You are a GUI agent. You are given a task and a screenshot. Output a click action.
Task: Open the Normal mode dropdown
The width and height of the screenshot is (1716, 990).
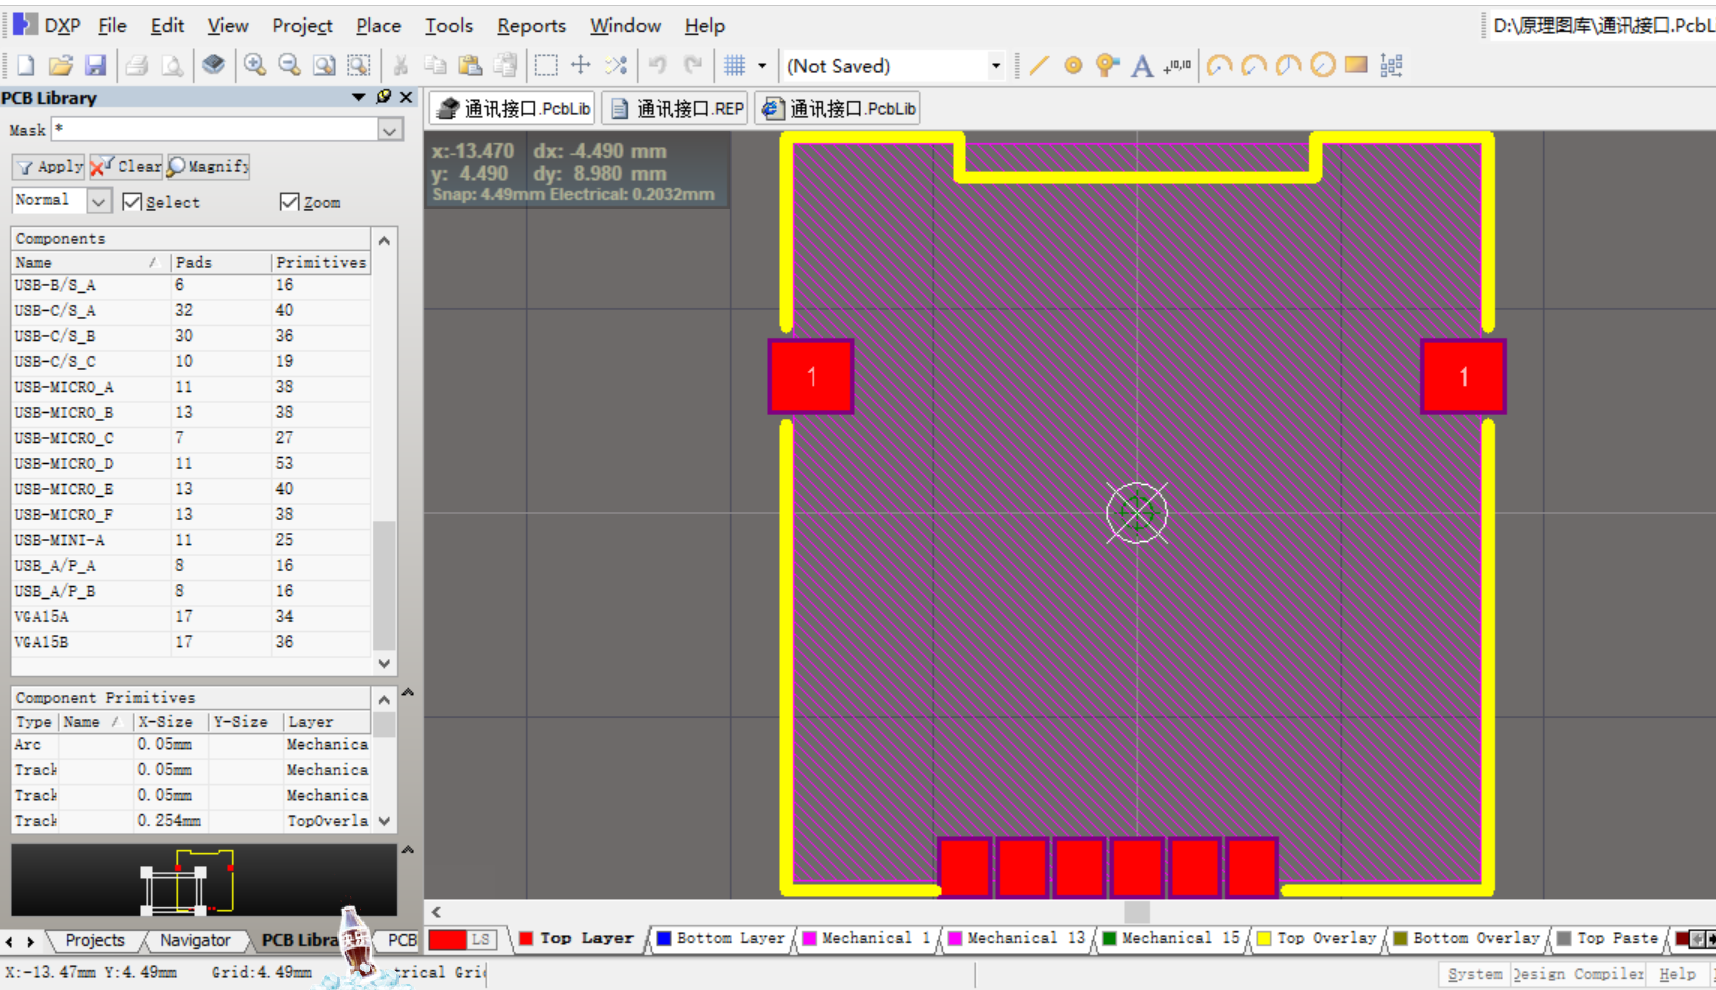coord(98,201)
